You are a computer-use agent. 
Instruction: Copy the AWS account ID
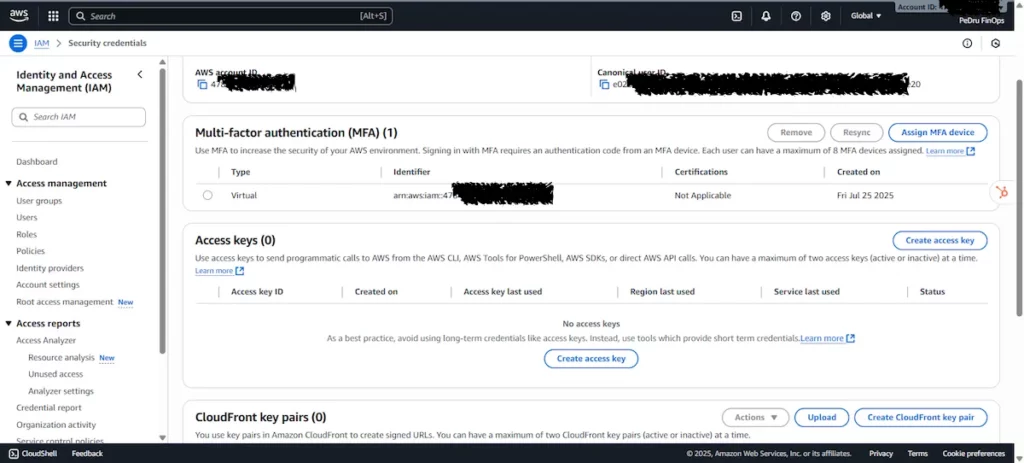tap(202, 85)
